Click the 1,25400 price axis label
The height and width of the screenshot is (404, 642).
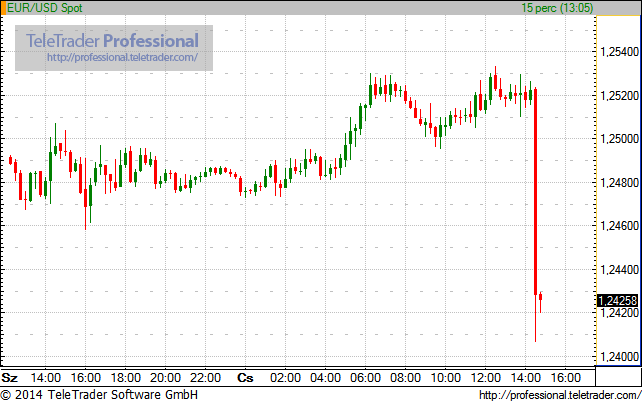coord(619,52)
